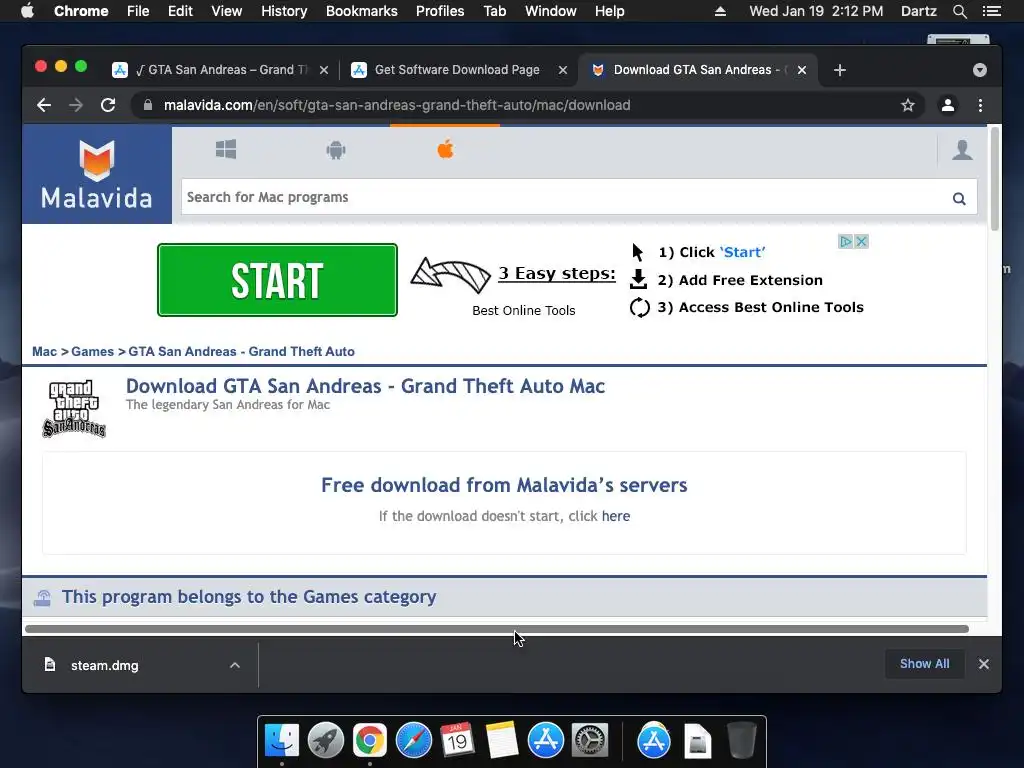Click the search magnifier in Malavida search bar
The height and width of the screenshot is (768, 1024).
point(959,199)
